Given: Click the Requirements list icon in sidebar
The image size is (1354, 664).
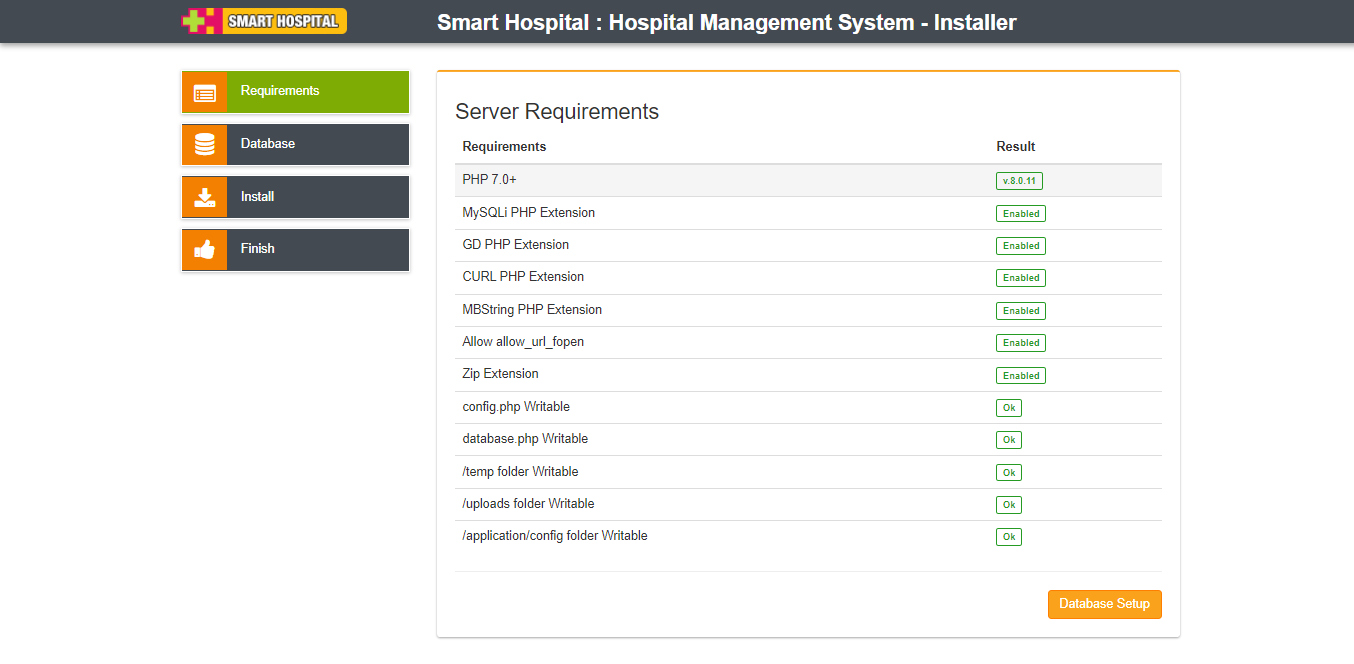Looking at the screenshot, I should point(205,92).
